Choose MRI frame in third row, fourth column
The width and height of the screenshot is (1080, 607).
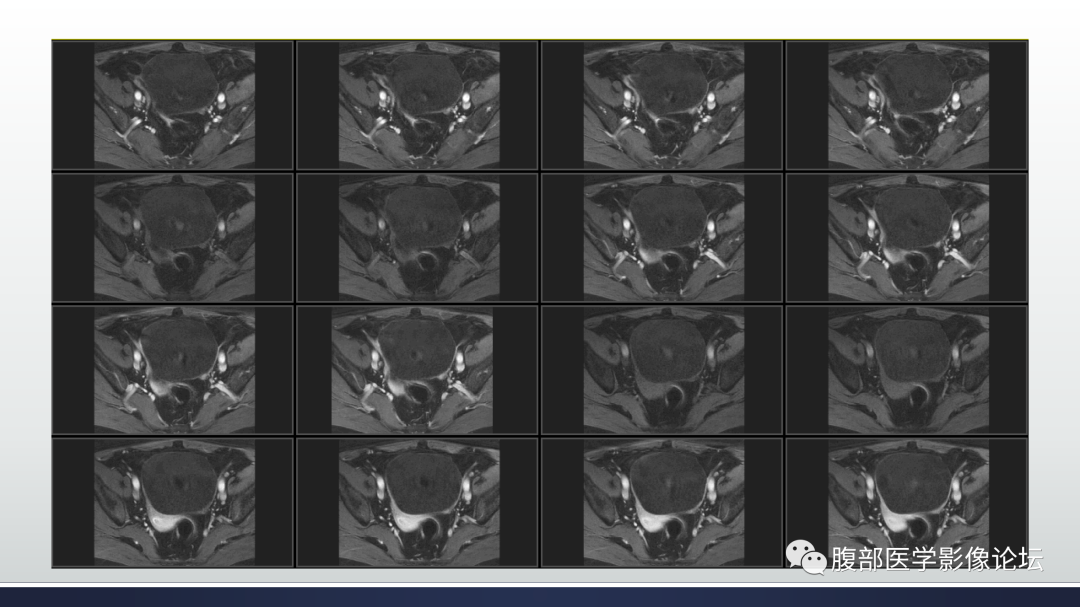point(906,370)
